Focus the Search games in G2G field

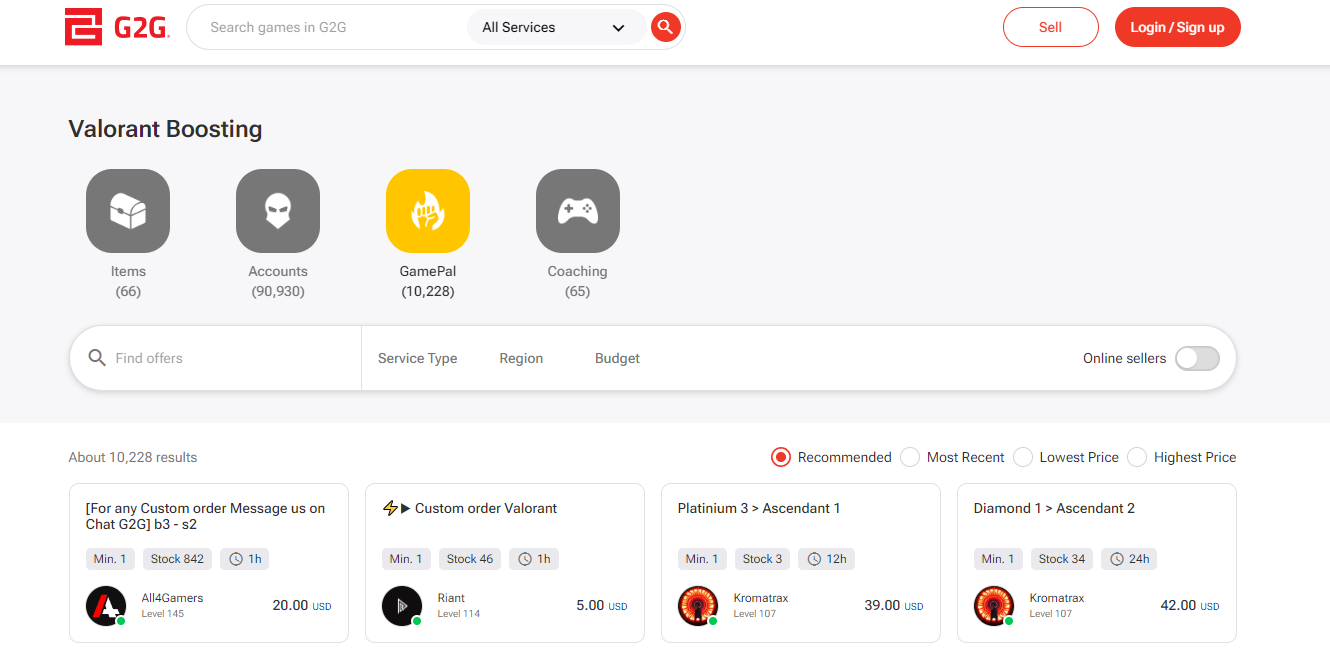(x=330, y=27)
